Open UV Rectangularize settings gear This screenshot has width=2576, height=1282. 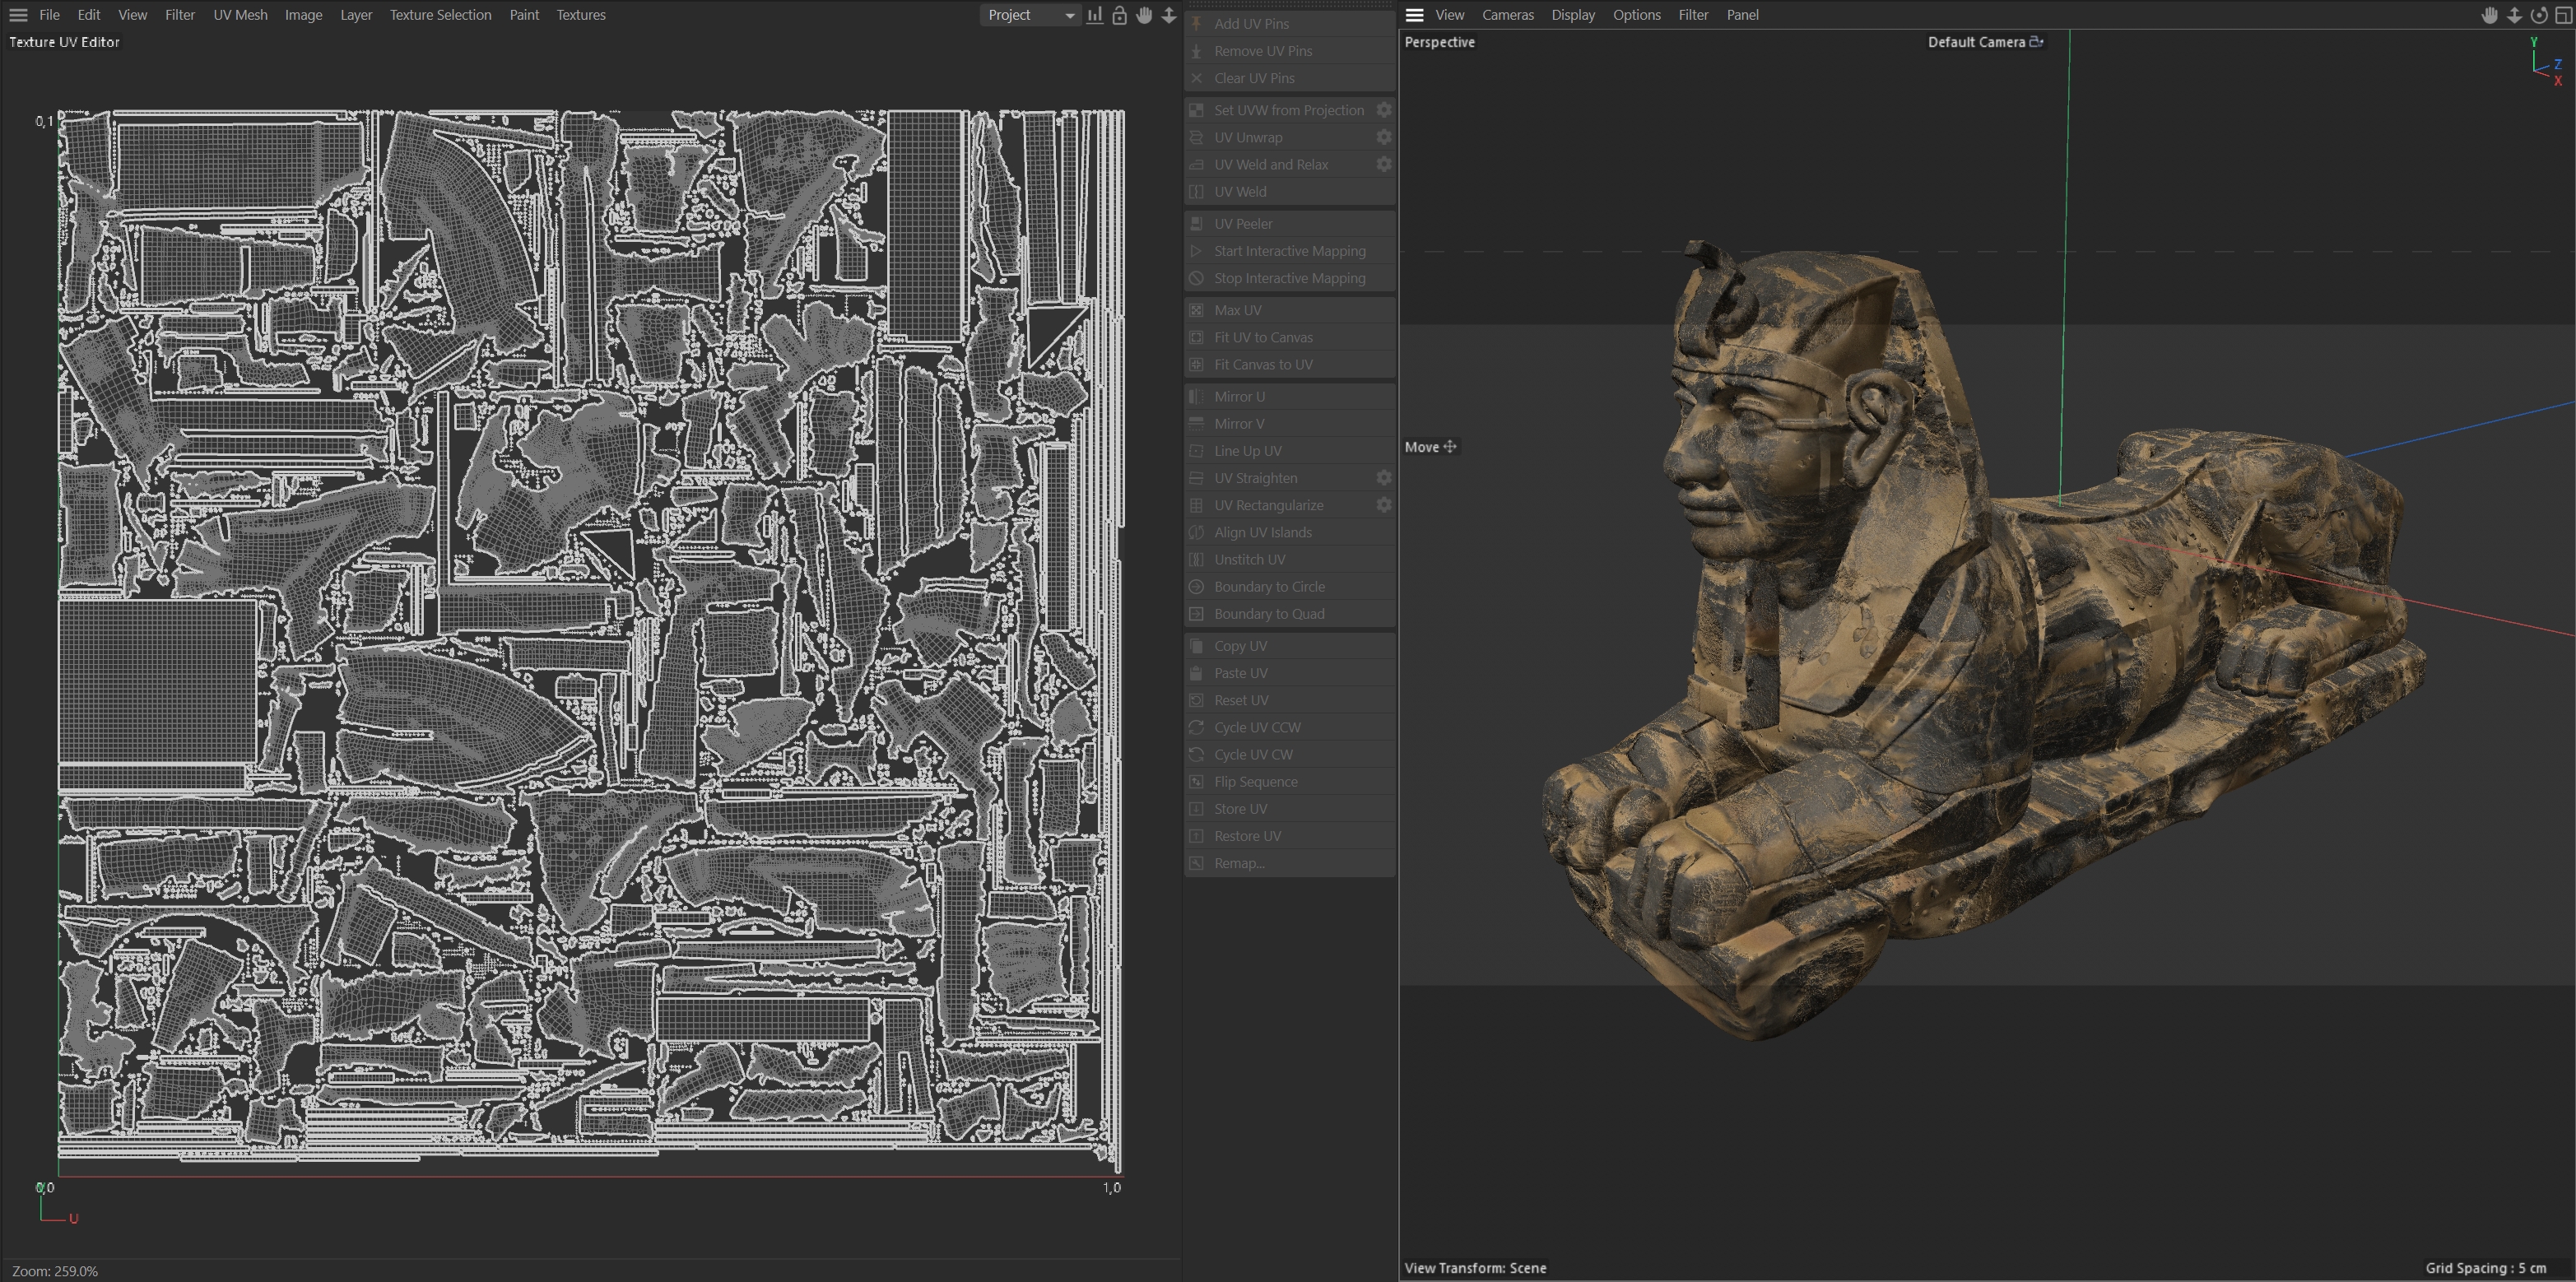coord(1384,505)
